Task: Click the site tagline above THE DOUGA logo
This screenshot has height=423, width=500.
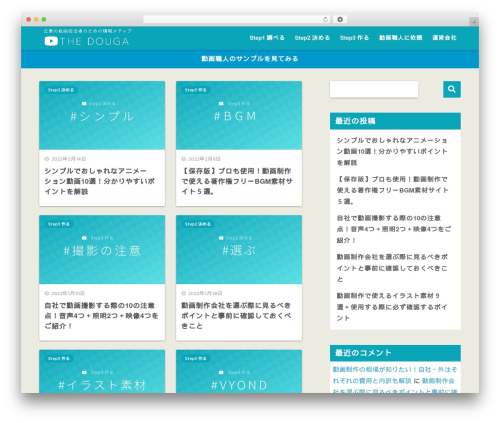Action: point(88,31)
